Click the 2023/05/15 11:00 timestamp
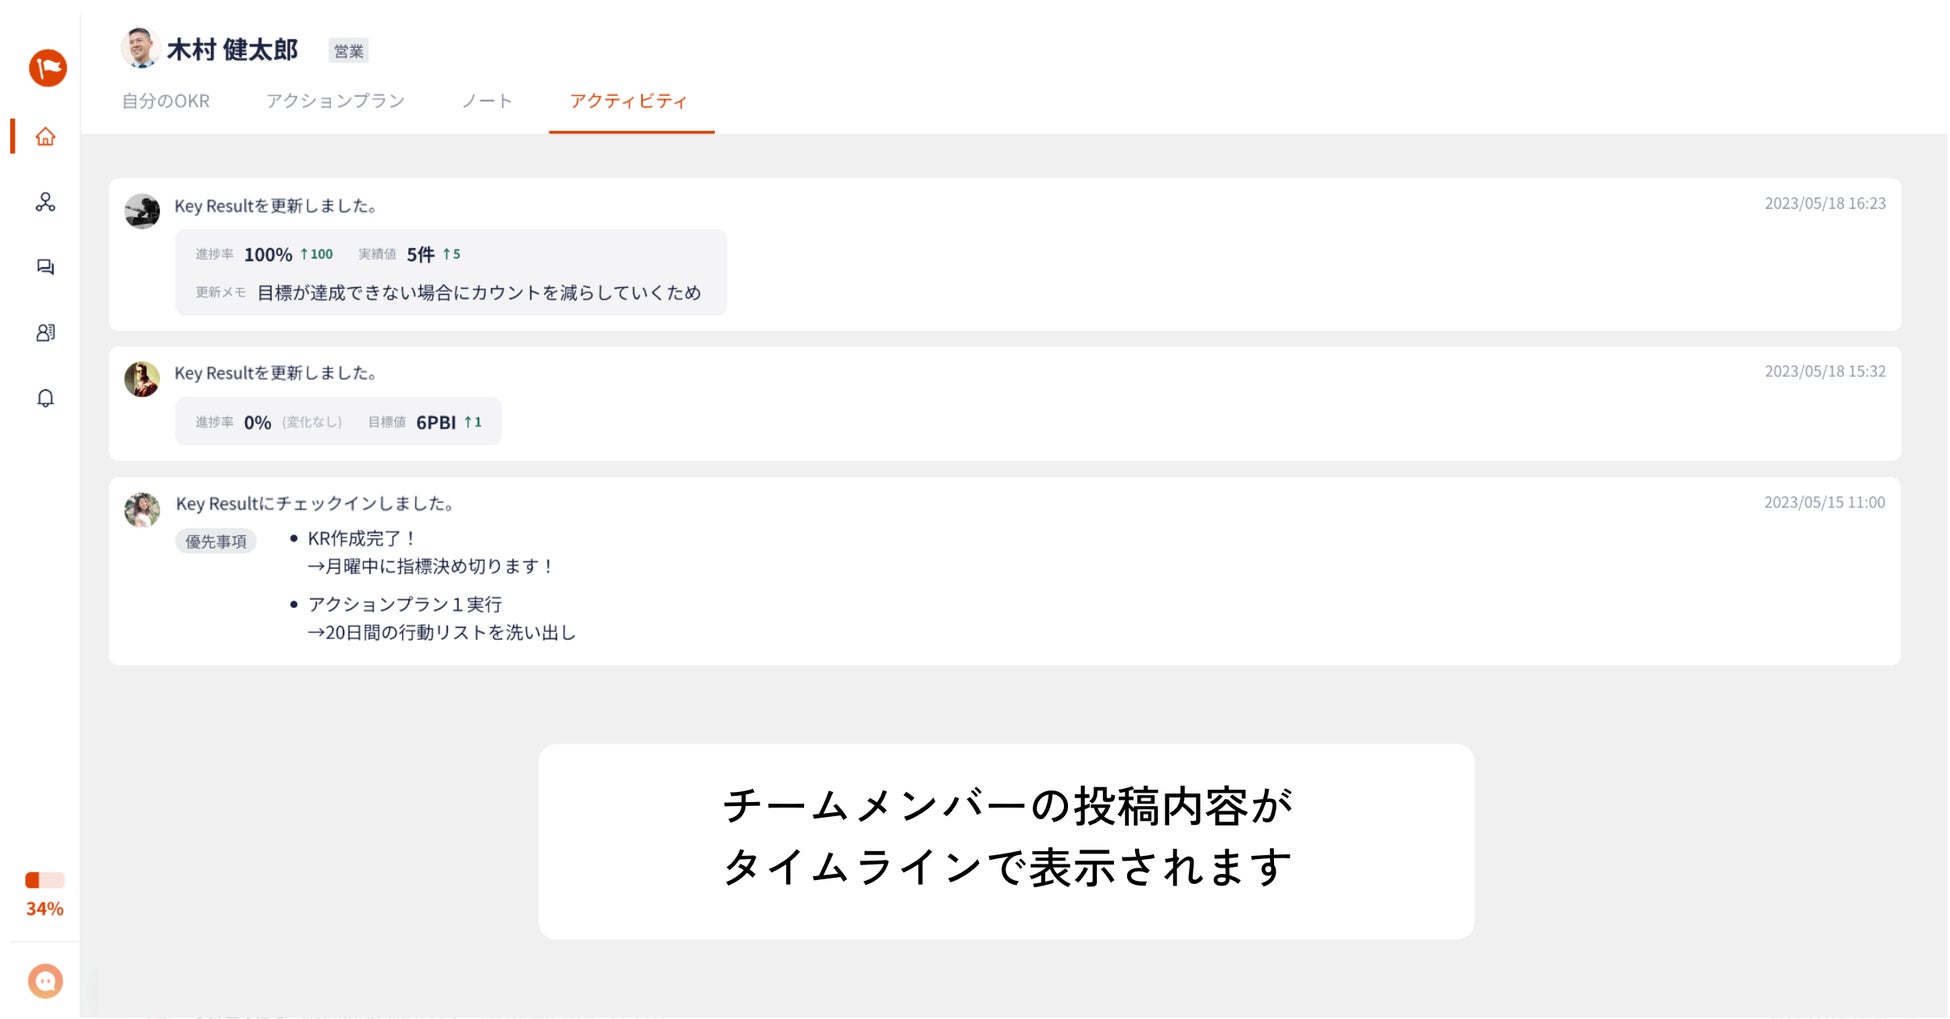This screenshot has width=1950, height=1019. pyautogui.click(x=1824, y=502)
